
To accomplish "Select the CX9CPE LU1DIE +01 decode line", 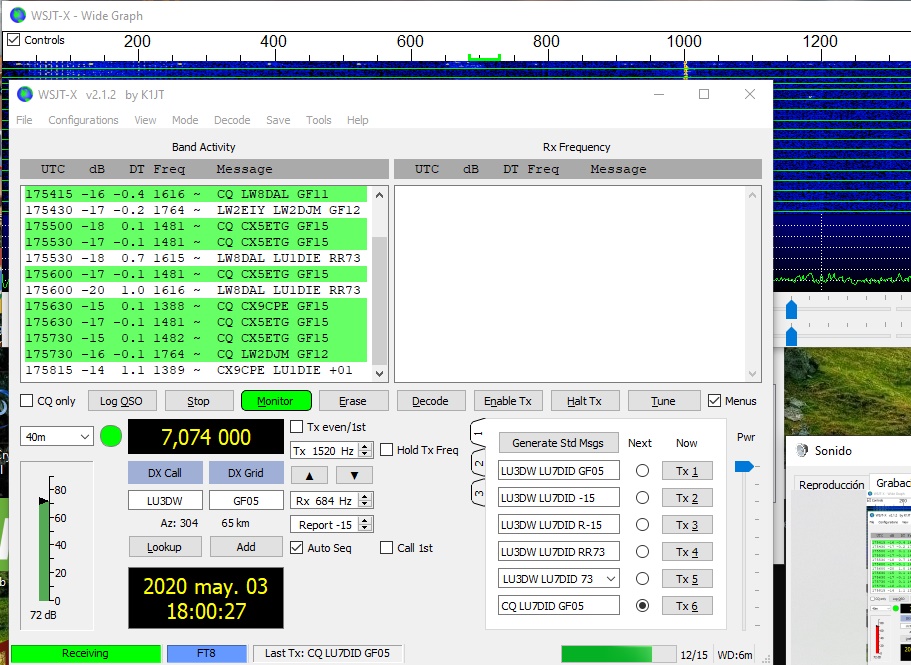I will click(196, 370).
